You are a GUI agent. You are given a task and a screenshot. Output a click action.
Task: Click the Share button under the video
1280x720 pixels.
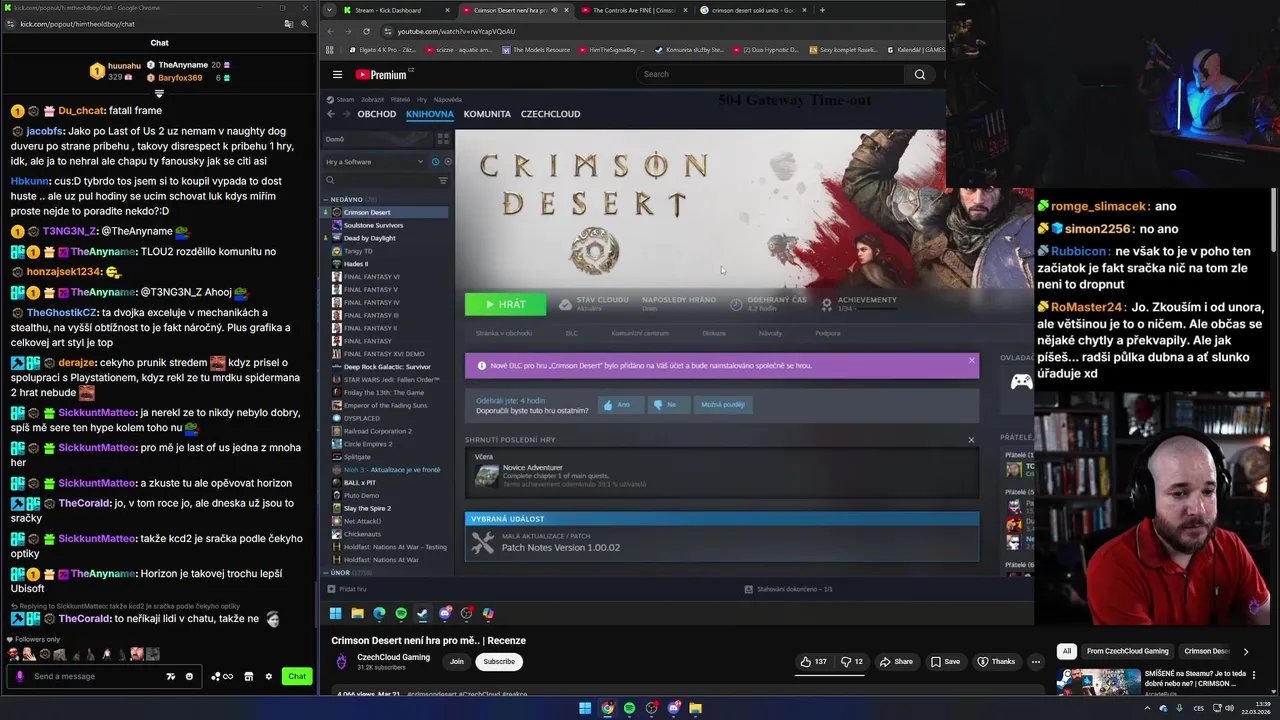point(896,661)
